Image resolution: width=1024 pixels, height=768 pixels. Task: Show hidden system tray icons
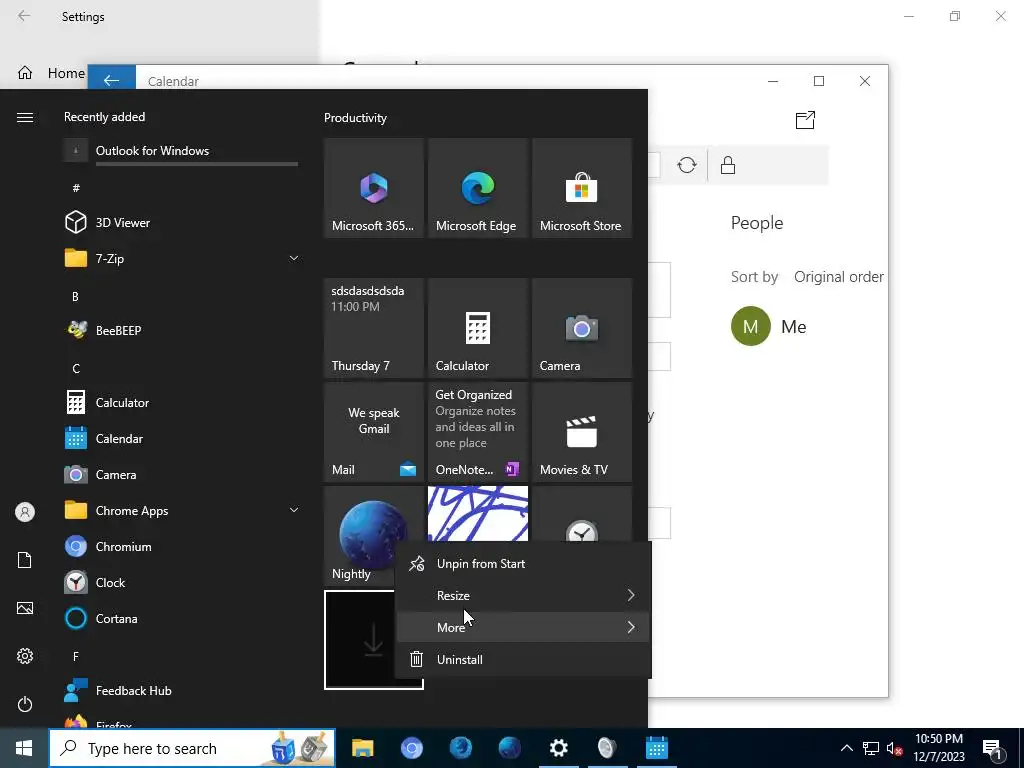tap(846, 748)
